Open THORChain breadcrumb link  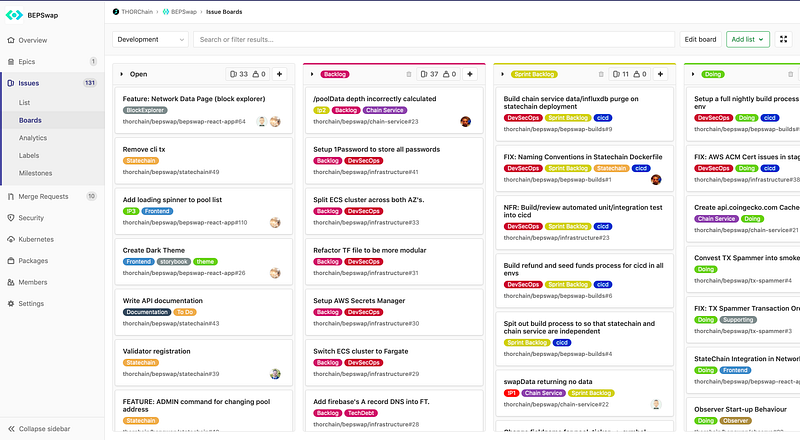click(x=137, y=12)
